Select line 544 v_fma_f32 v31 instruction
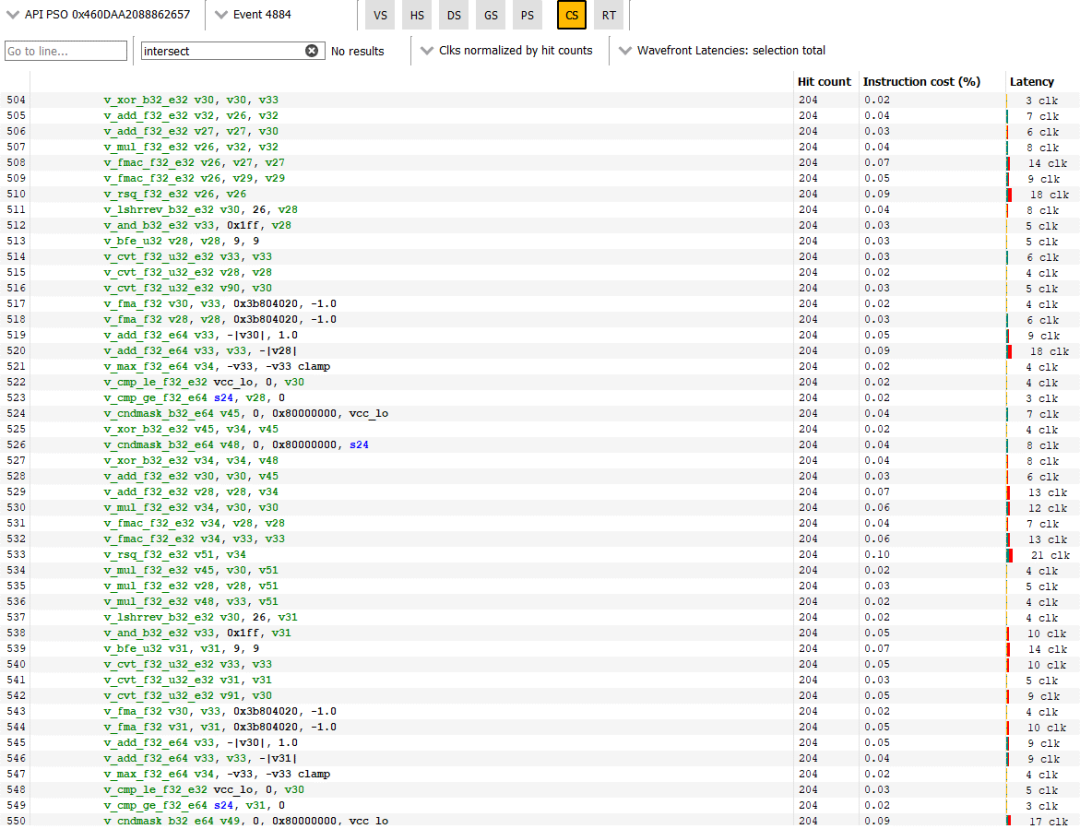 tap(220, 727)
